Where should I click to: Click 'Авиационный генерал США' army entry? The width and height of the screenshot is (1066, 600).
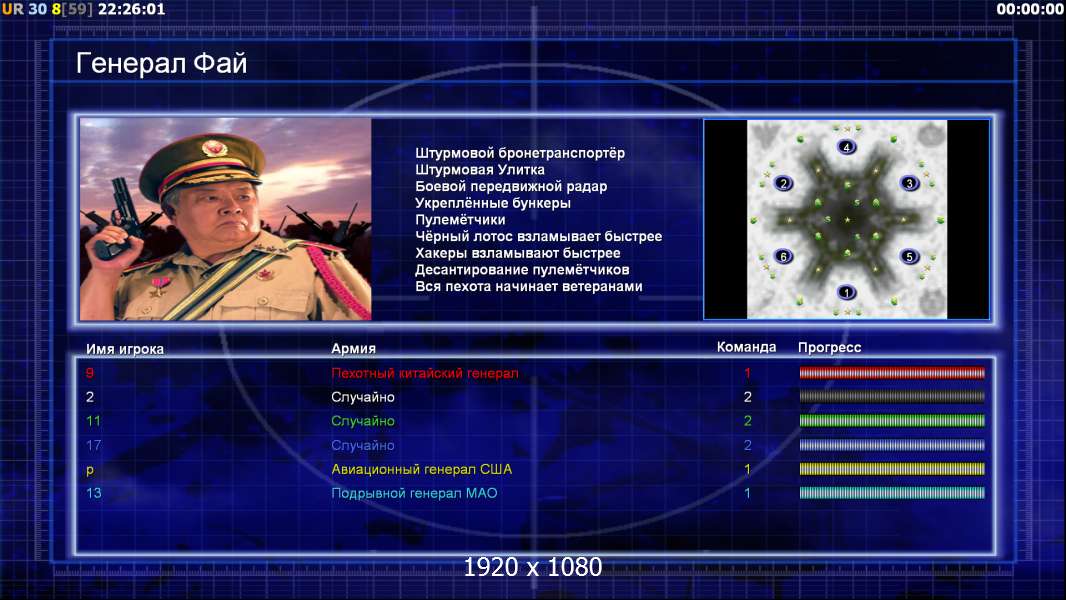[x=422, y=470]
